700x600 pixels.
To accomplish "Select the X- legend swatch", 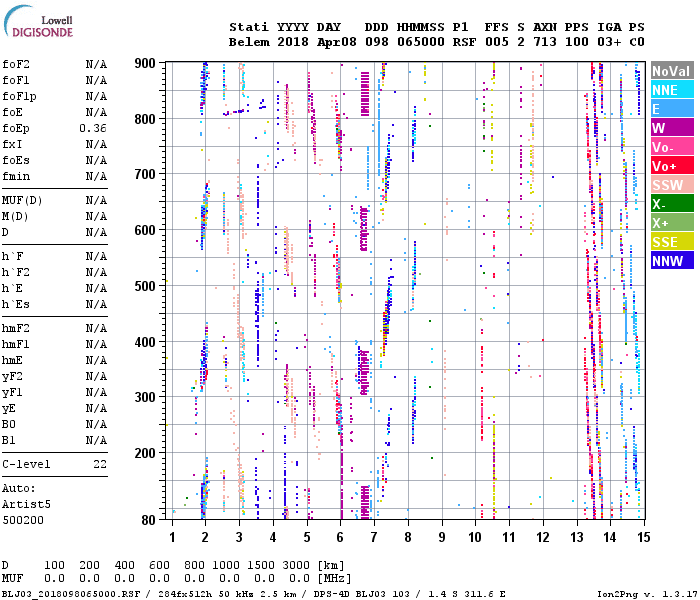I will click(x=672, y=204).
